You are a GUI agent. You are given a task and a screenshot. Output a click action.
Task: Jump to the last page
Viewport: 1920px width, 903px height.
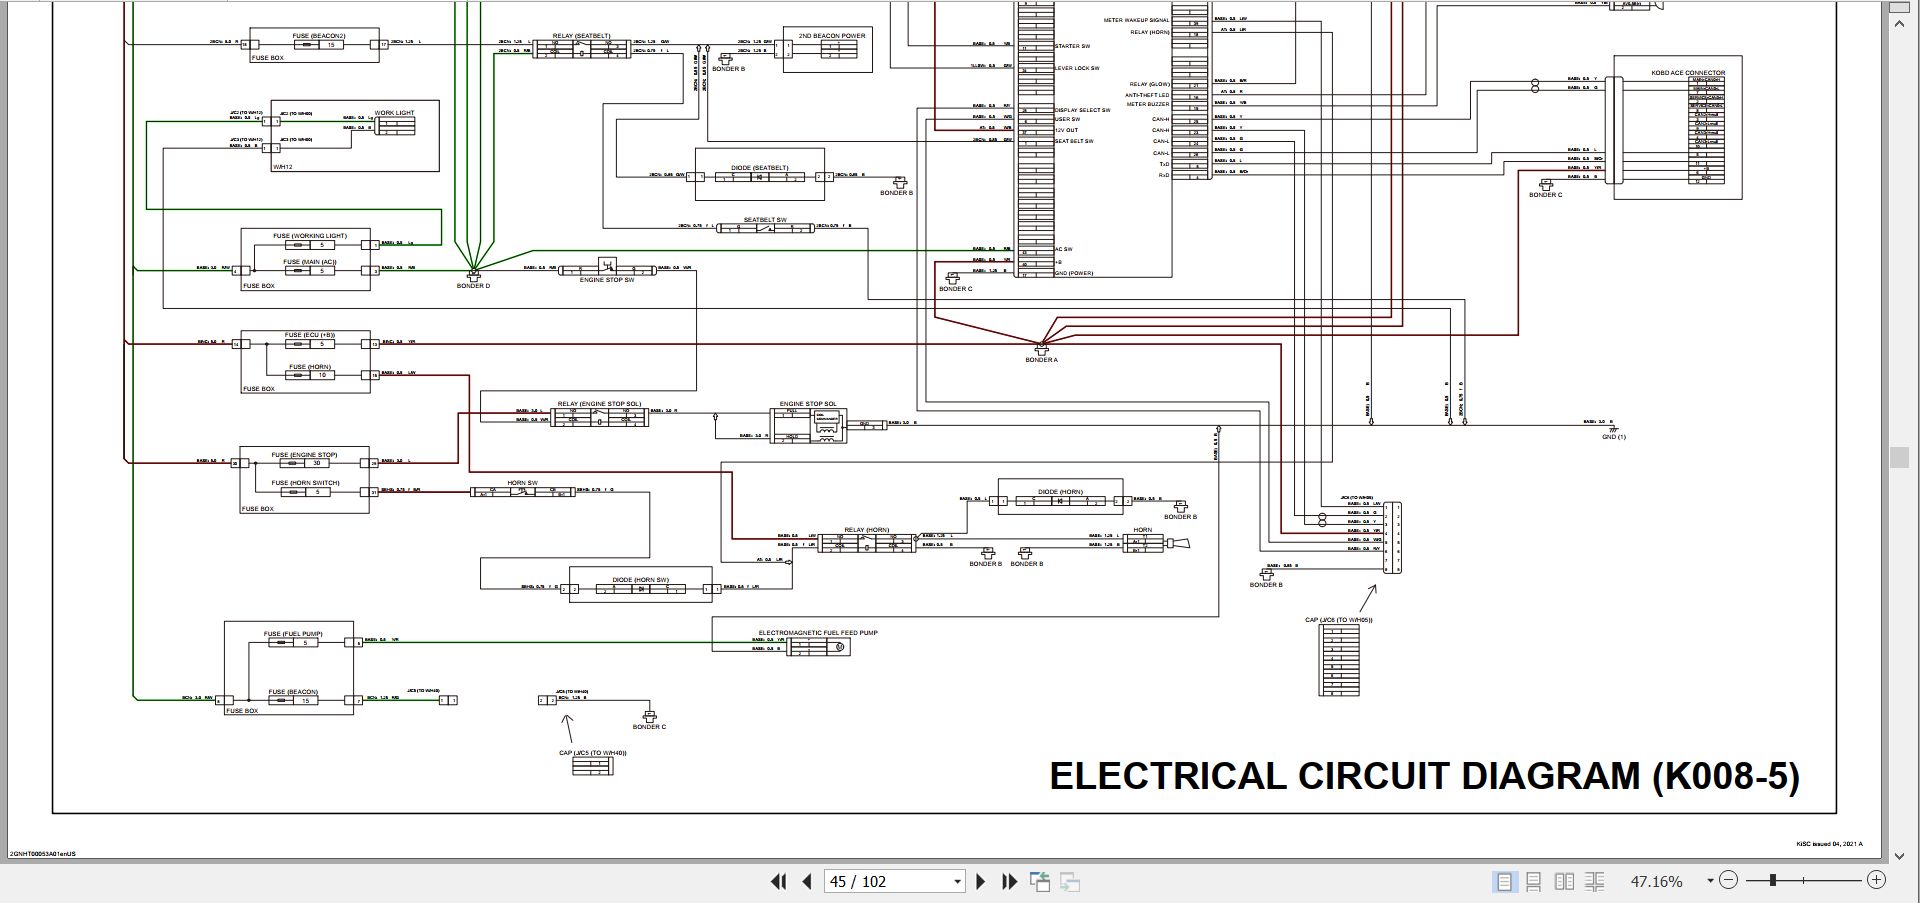pos(1010,881)
